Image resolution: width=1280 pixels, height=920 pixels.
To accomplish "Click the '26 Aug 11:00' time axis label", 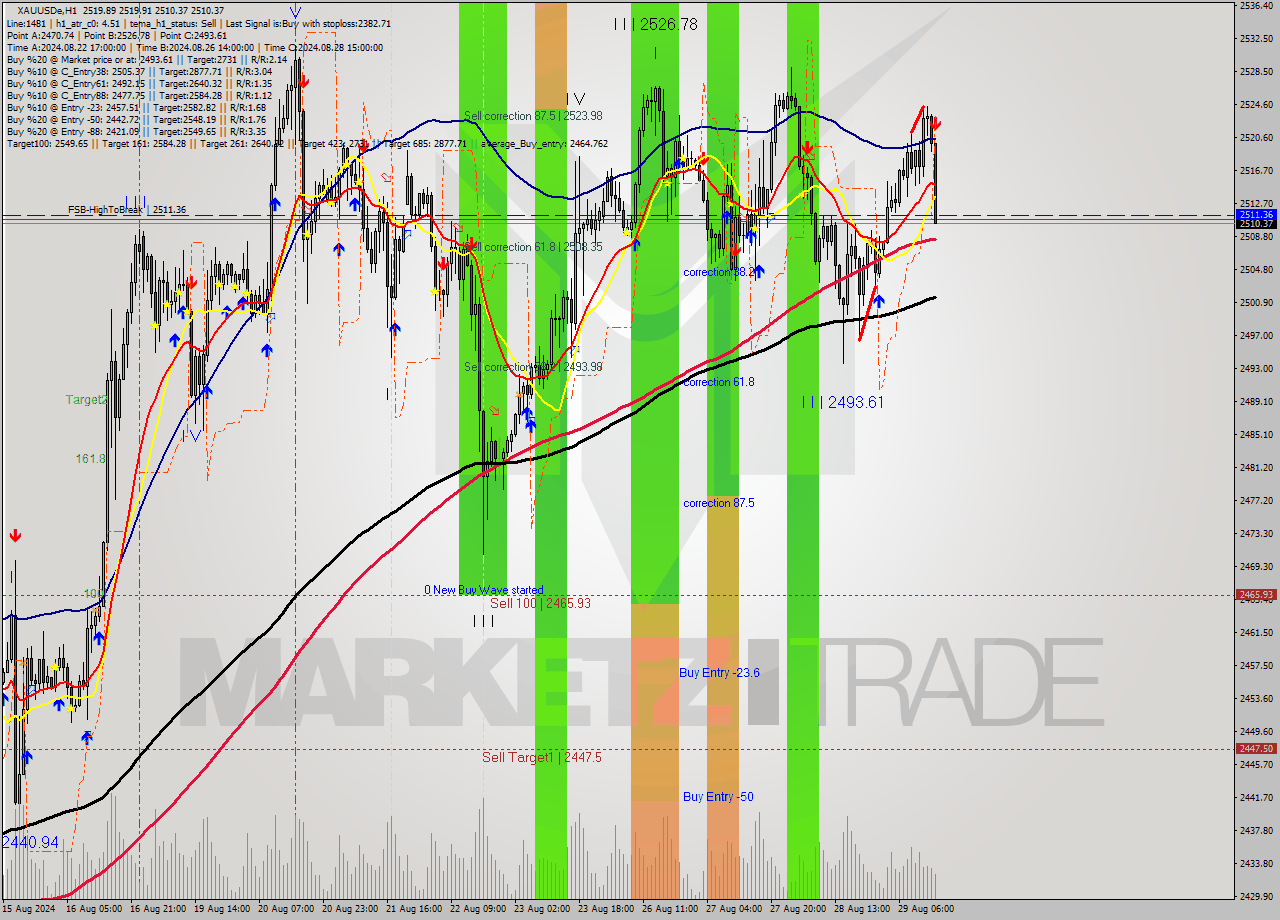I will tap(671, 909).
